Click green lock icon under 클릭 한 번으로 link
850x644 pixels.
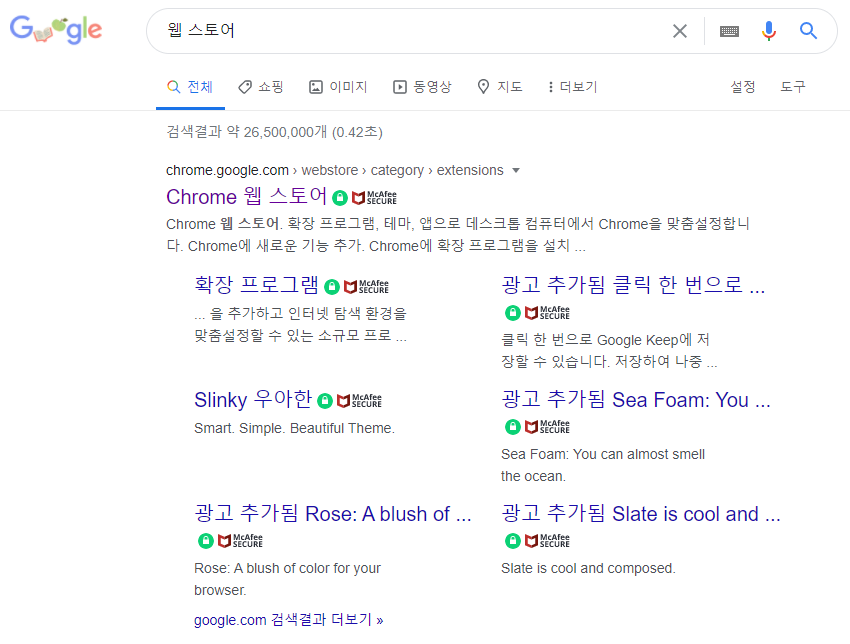click(513, 313)
